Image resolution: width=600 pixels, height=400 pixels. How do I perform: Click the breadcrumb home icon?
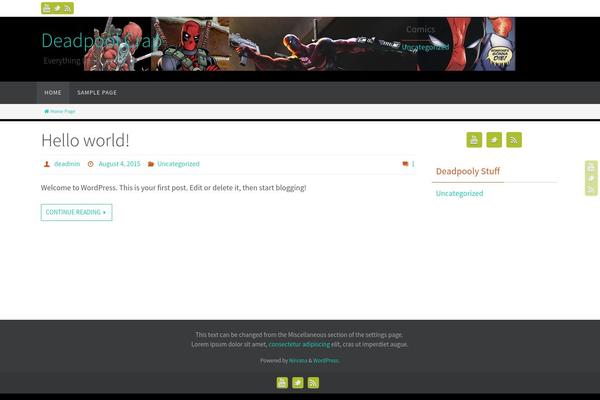pos(46,111)
